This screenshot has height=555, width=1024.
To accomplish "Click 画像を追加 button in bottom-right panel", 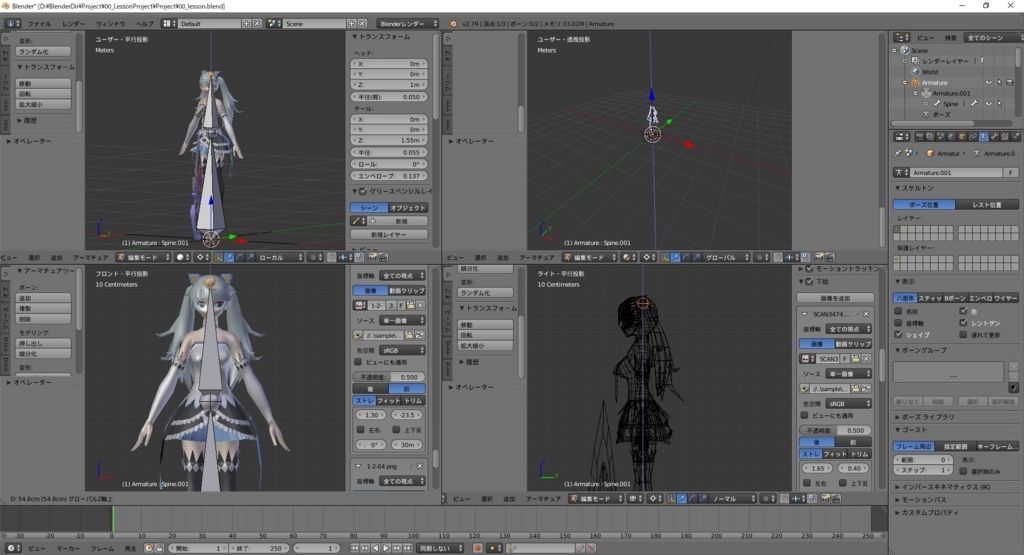I will [x=835, y=298].
